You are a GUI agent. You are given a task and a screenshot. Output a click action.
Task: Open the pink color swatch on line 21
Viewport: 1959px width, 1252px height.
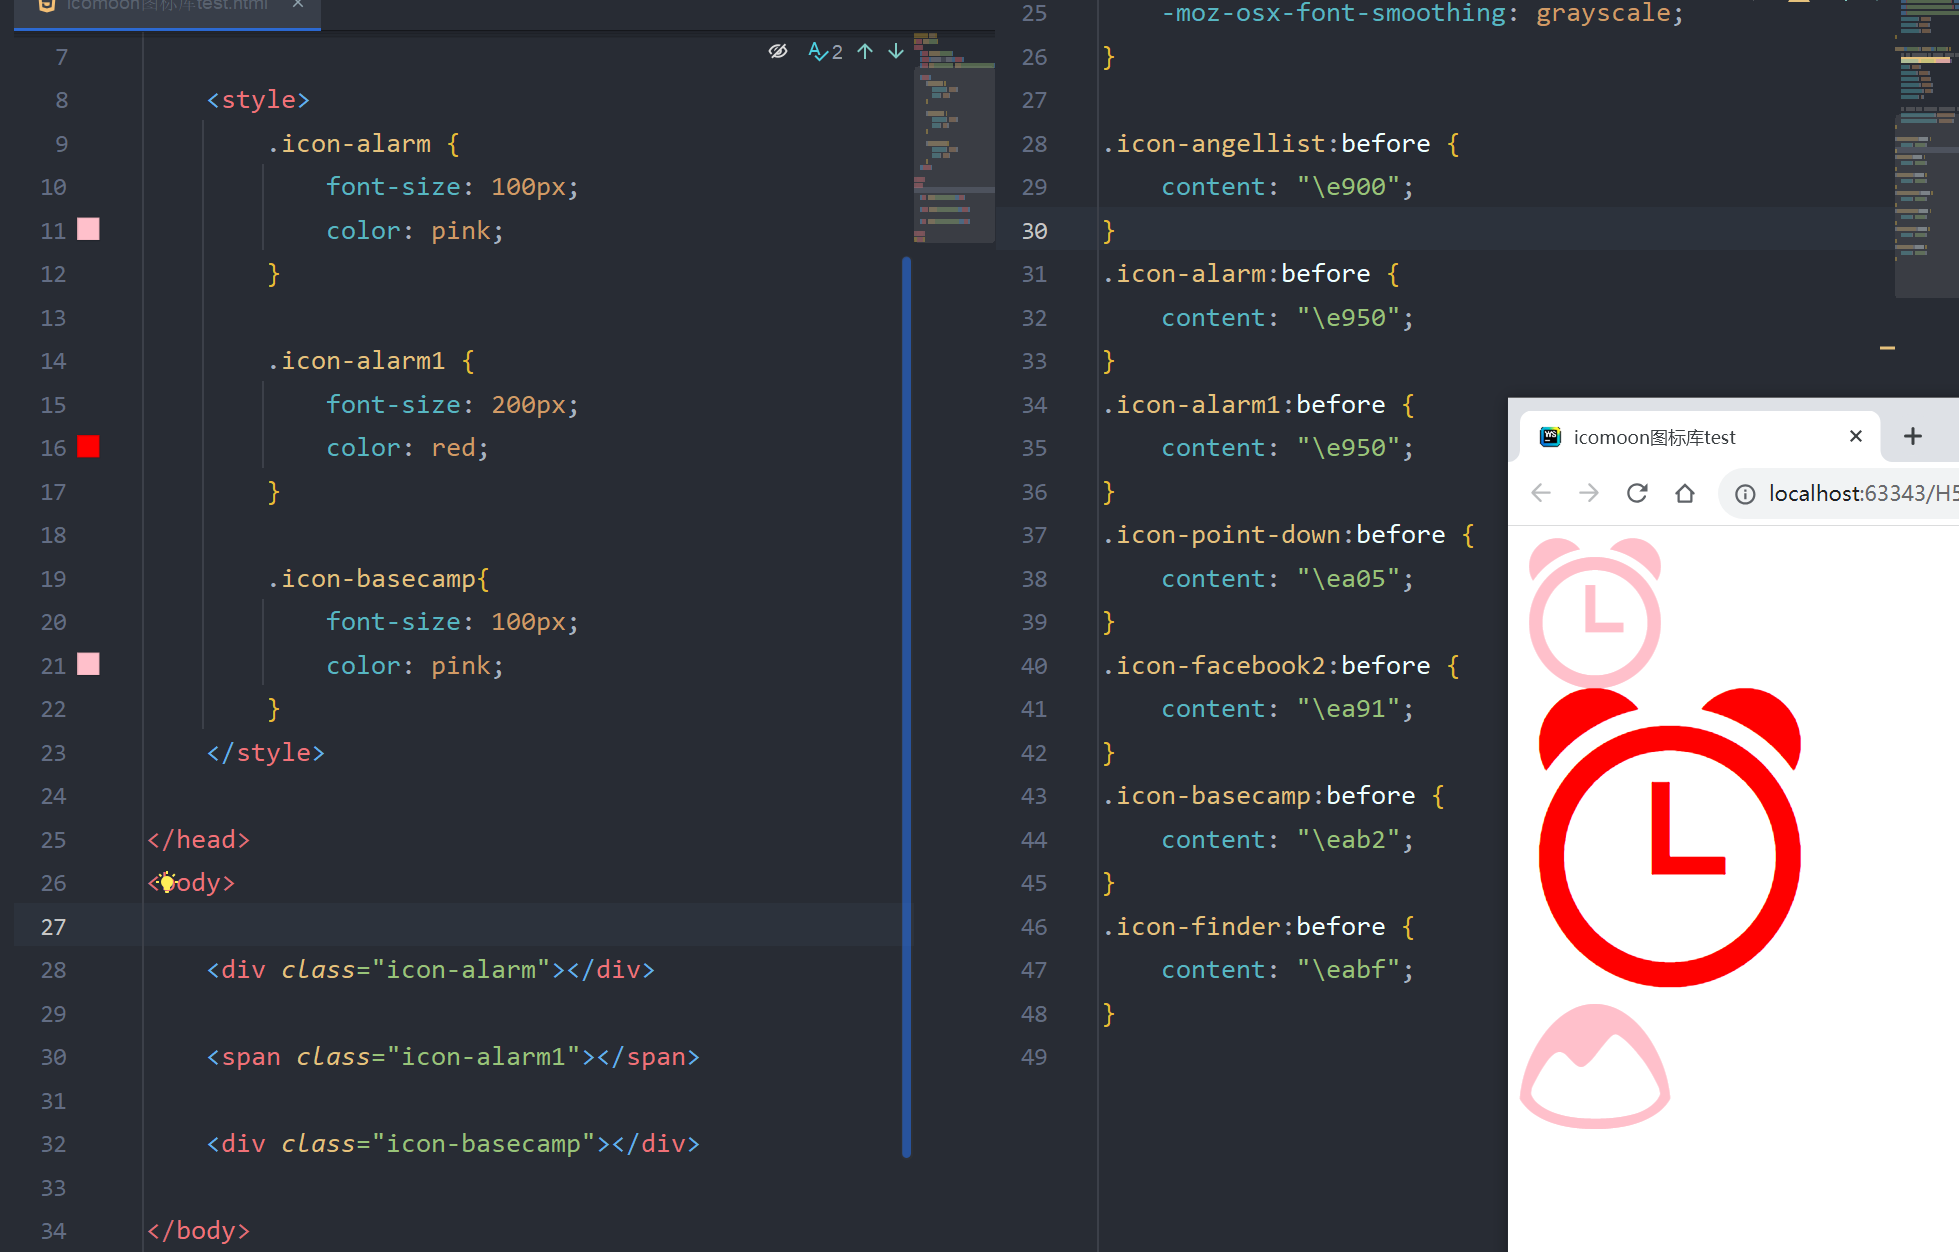(88, 664)
